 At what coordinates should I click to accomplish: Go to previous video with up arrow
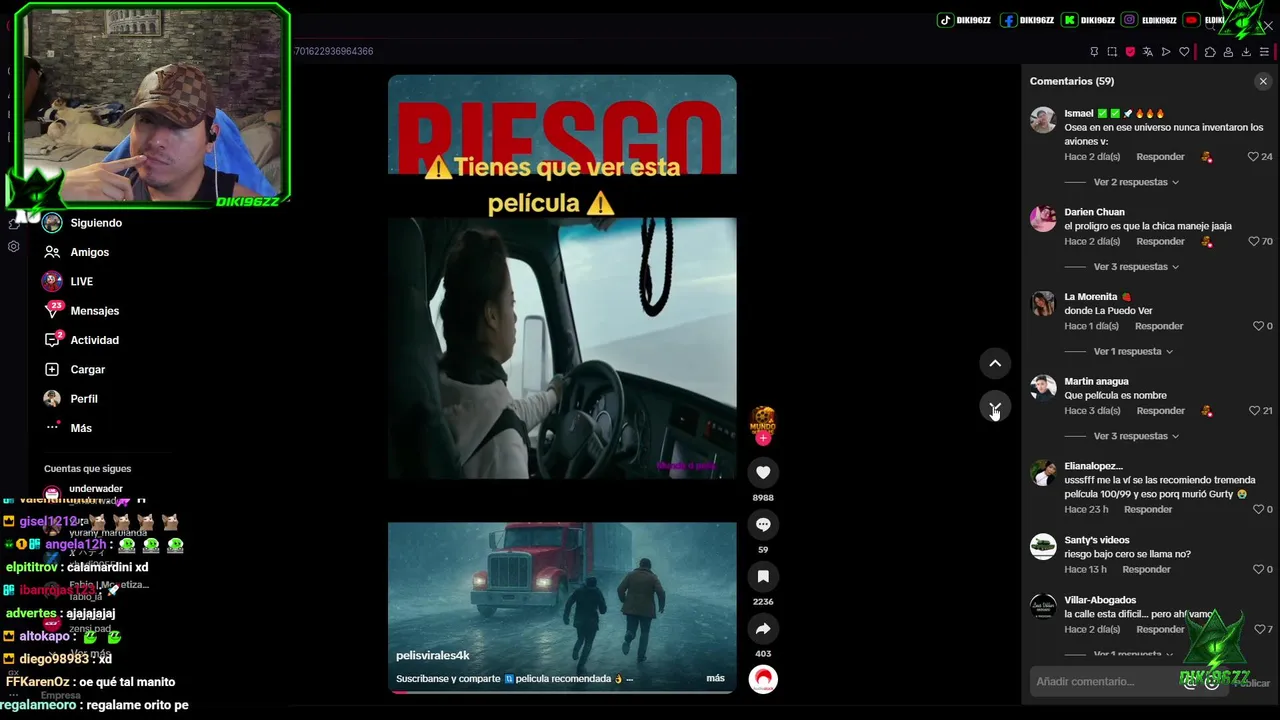click(995, 363)
